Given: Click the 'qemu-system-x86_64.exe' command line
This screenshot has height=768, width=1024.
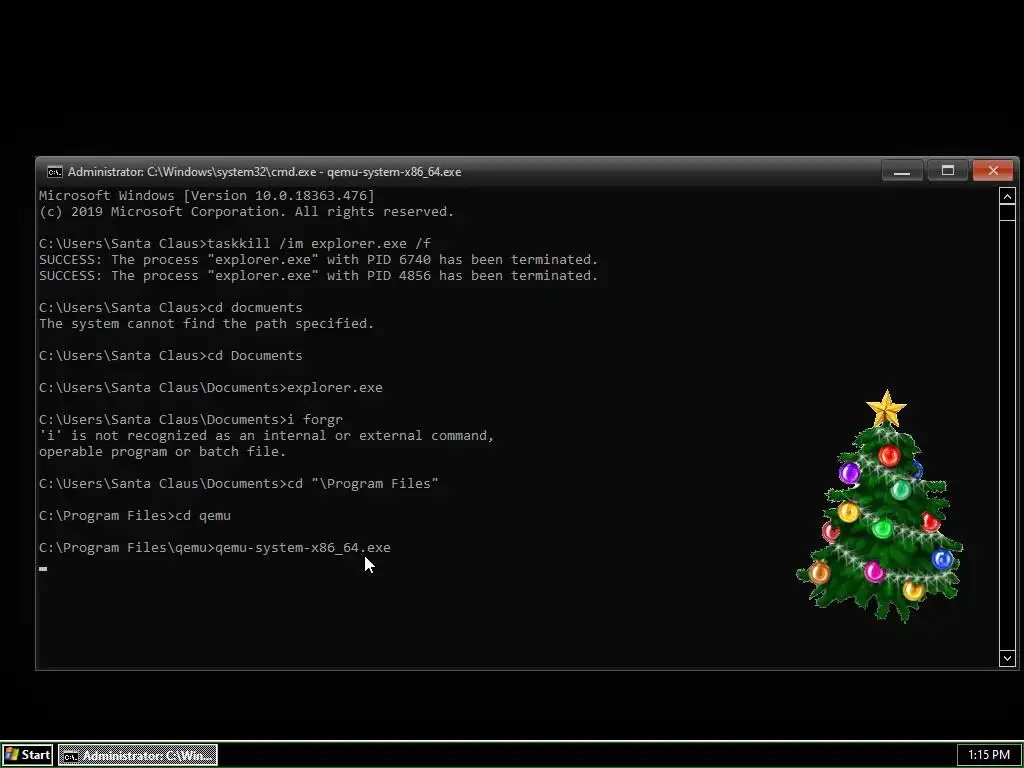Looking at the screenshot, I should pos(215,548).
